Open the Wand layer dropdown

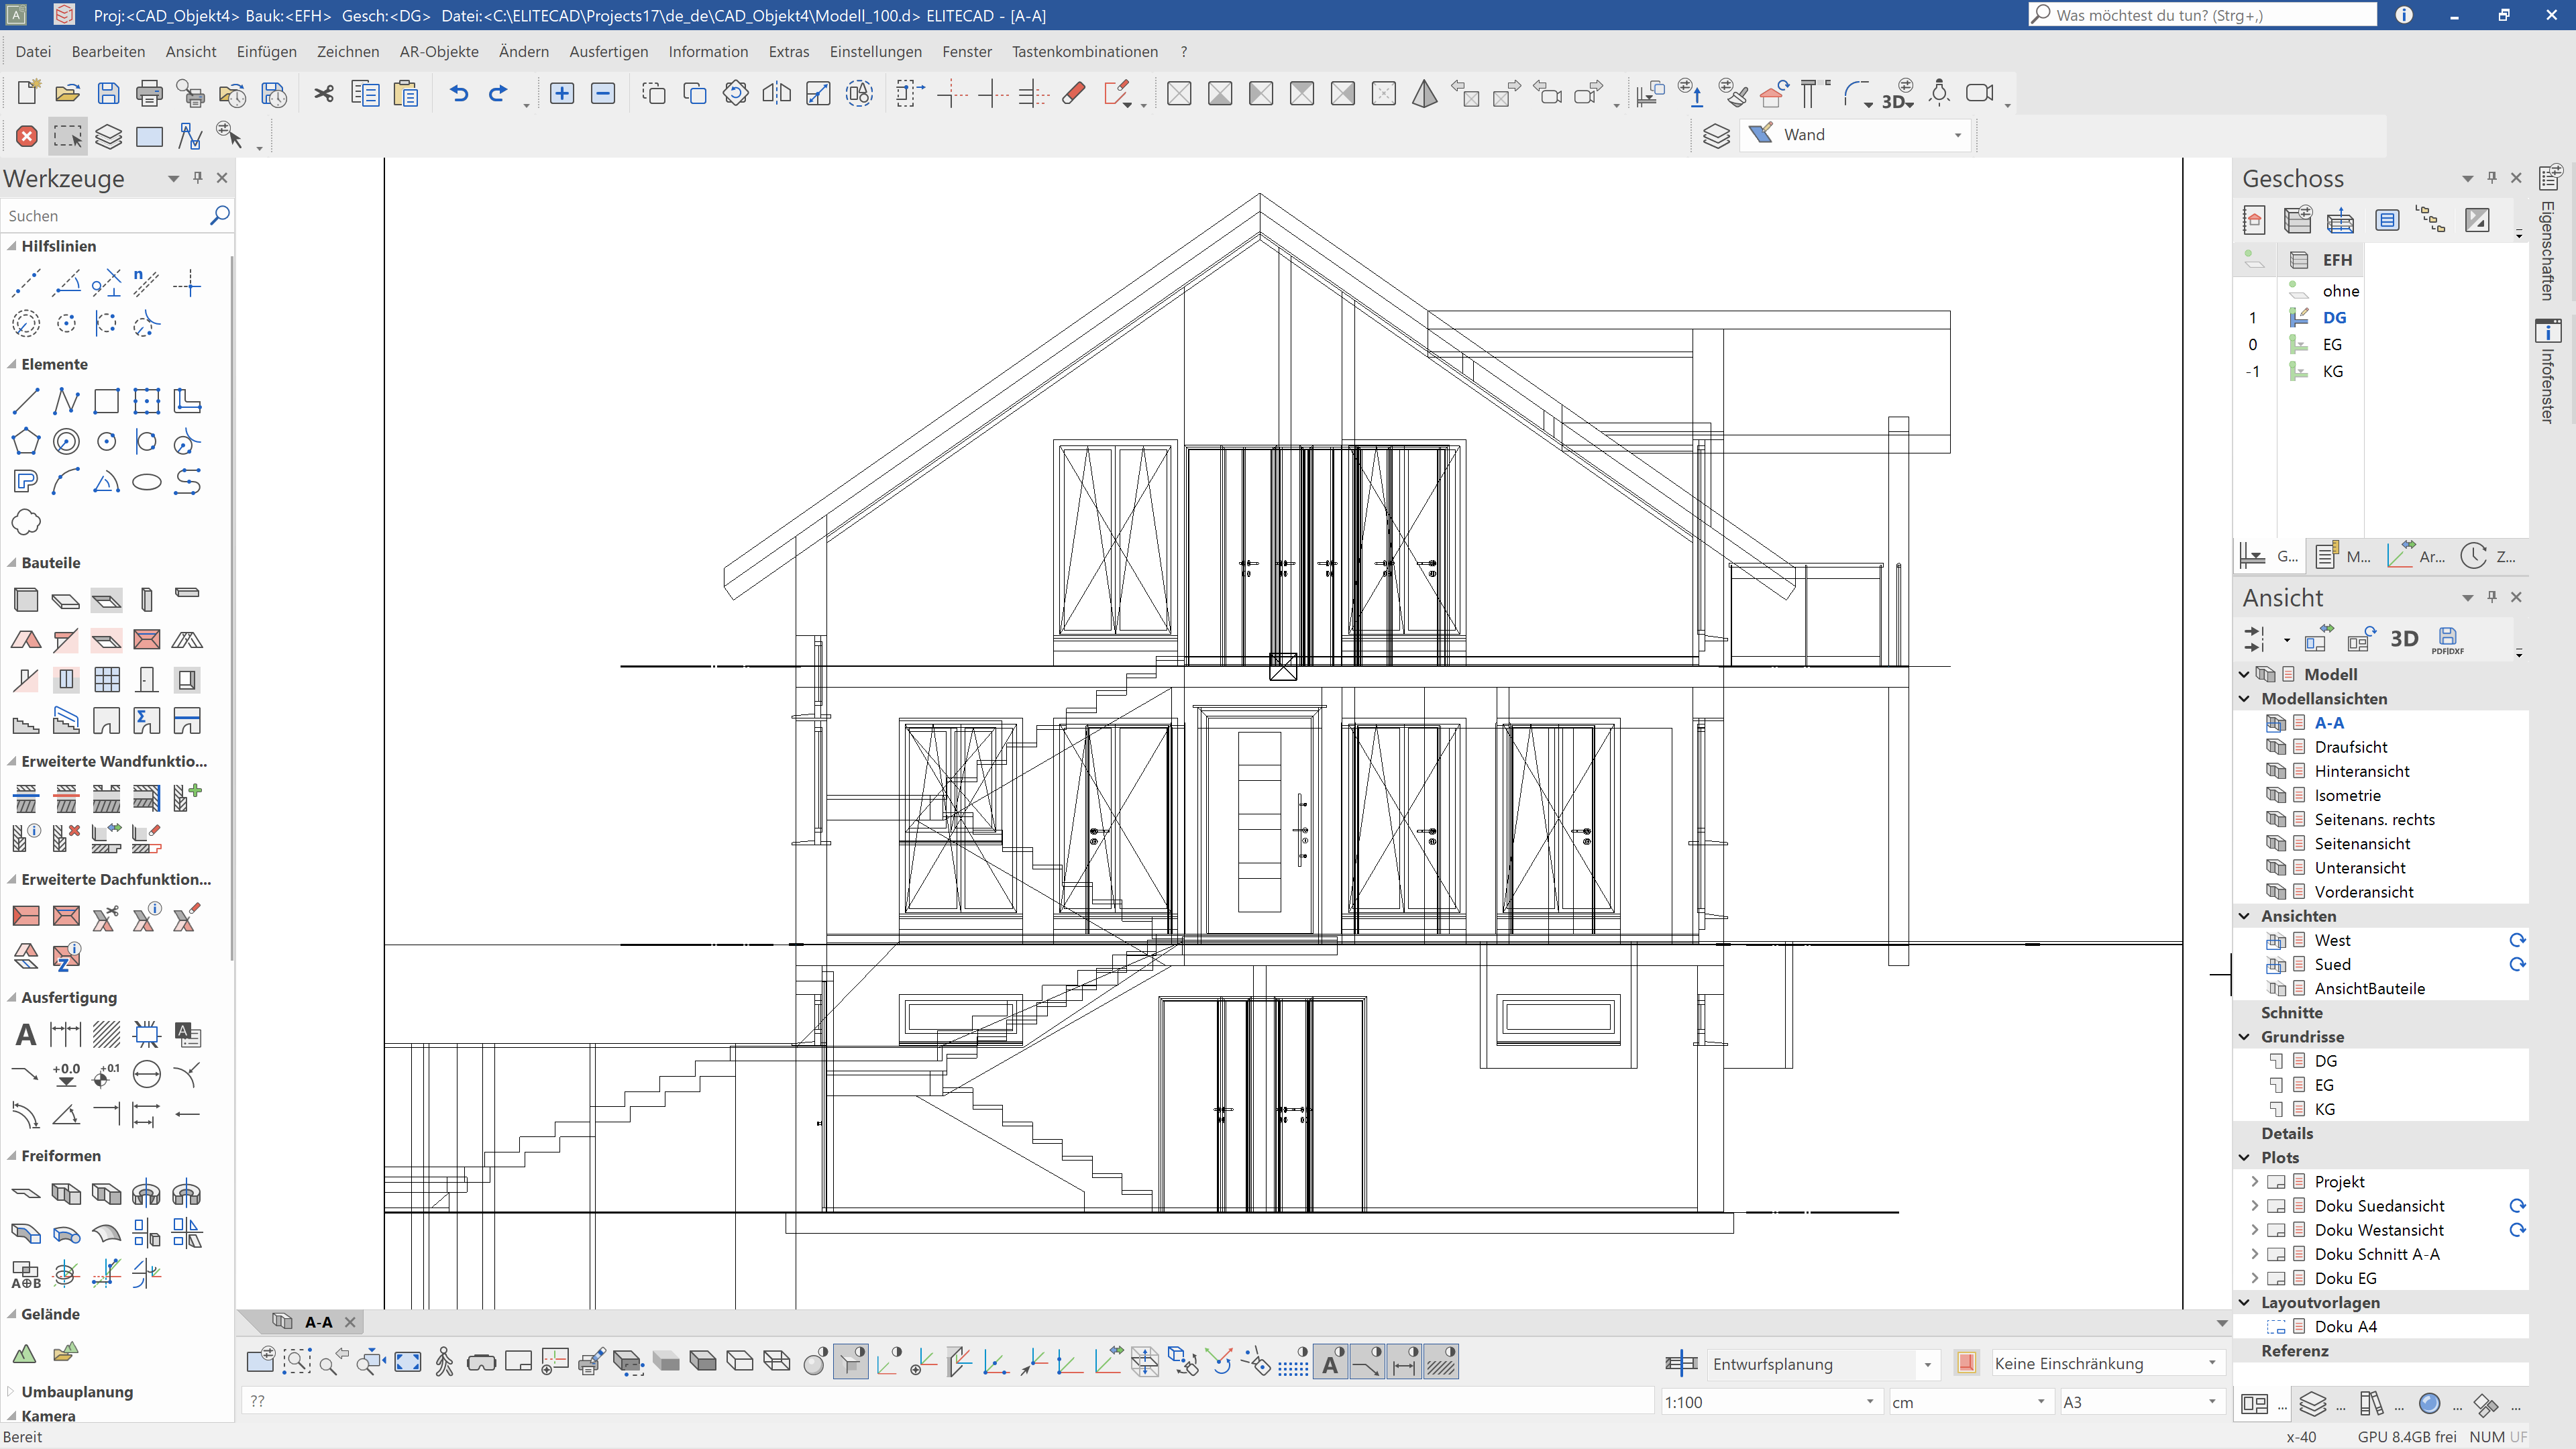[x=1957, y=135]
